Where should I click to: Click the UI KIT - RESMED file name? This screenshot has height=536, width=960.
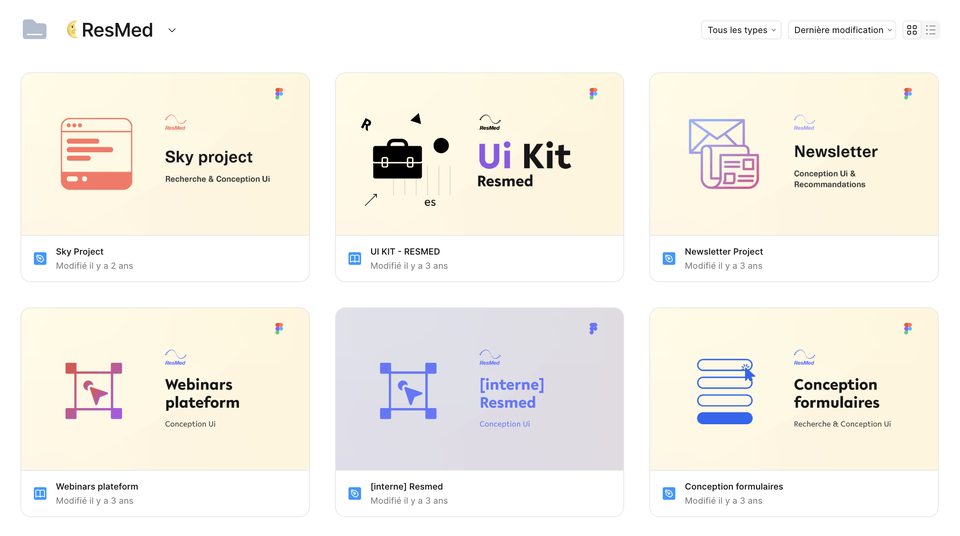point(405,251)
